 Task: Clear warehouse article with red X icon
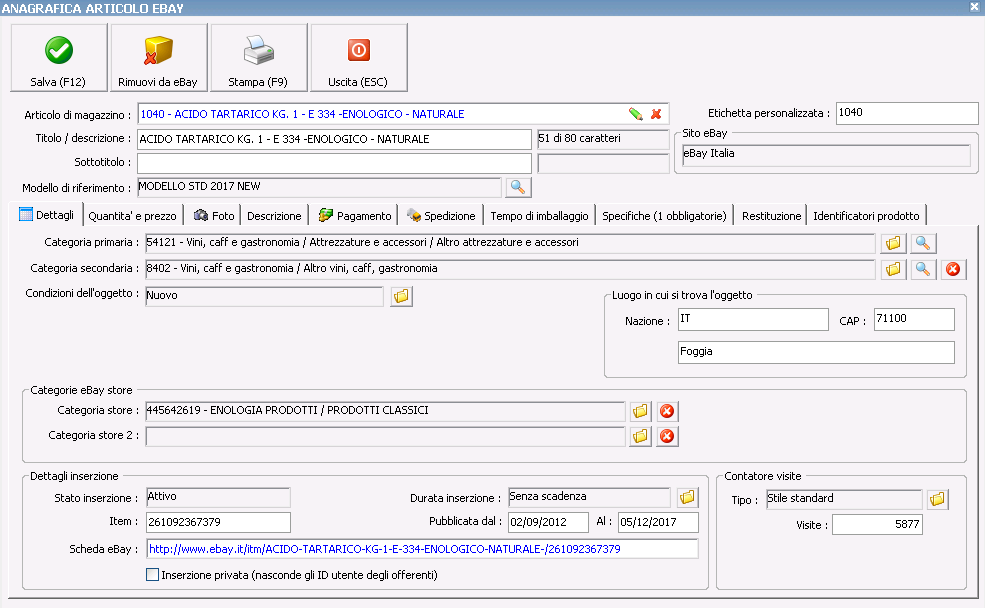[656, 114]
